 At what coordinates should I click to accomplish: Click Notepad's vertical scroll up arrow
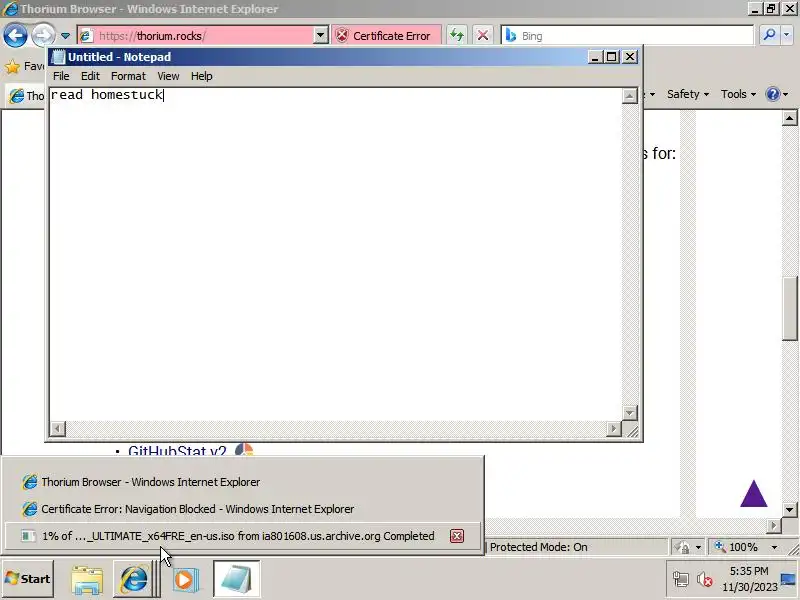[630, 96]
